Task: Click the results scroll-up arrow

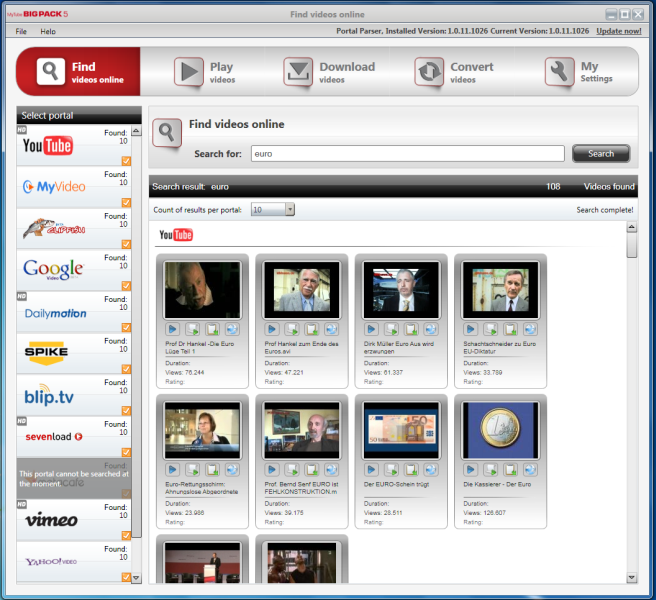Action: pos(632,227)
